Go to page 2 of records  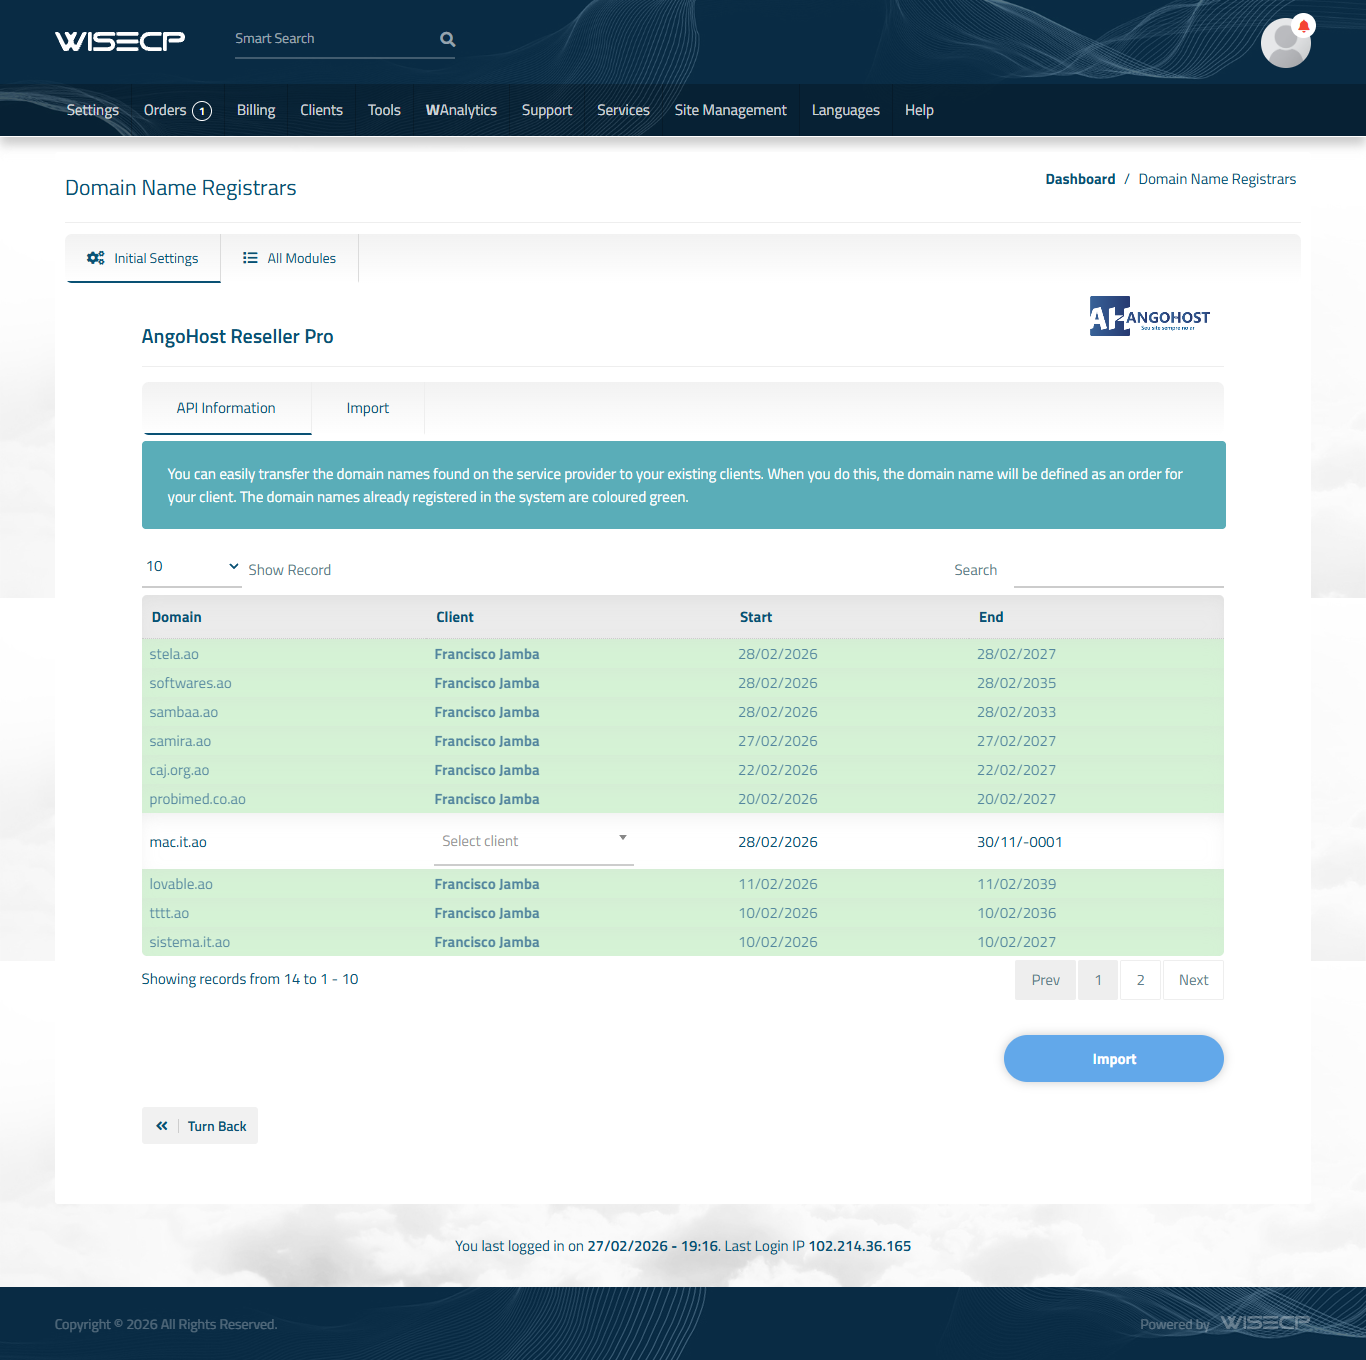1140,980
